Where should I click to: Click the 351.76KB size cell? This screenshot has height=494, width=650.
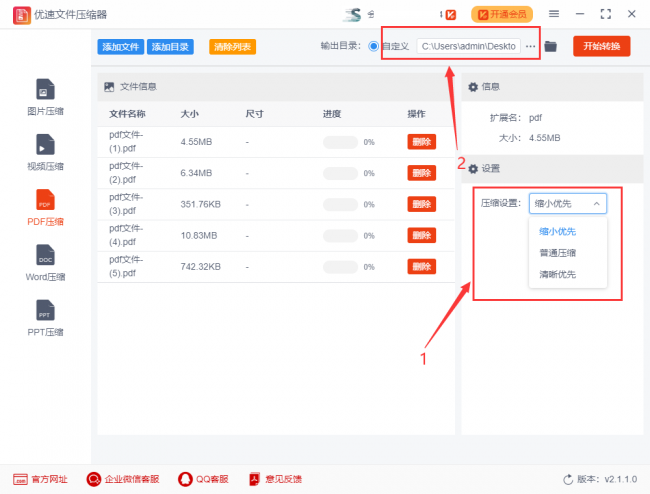click(200, 204)
